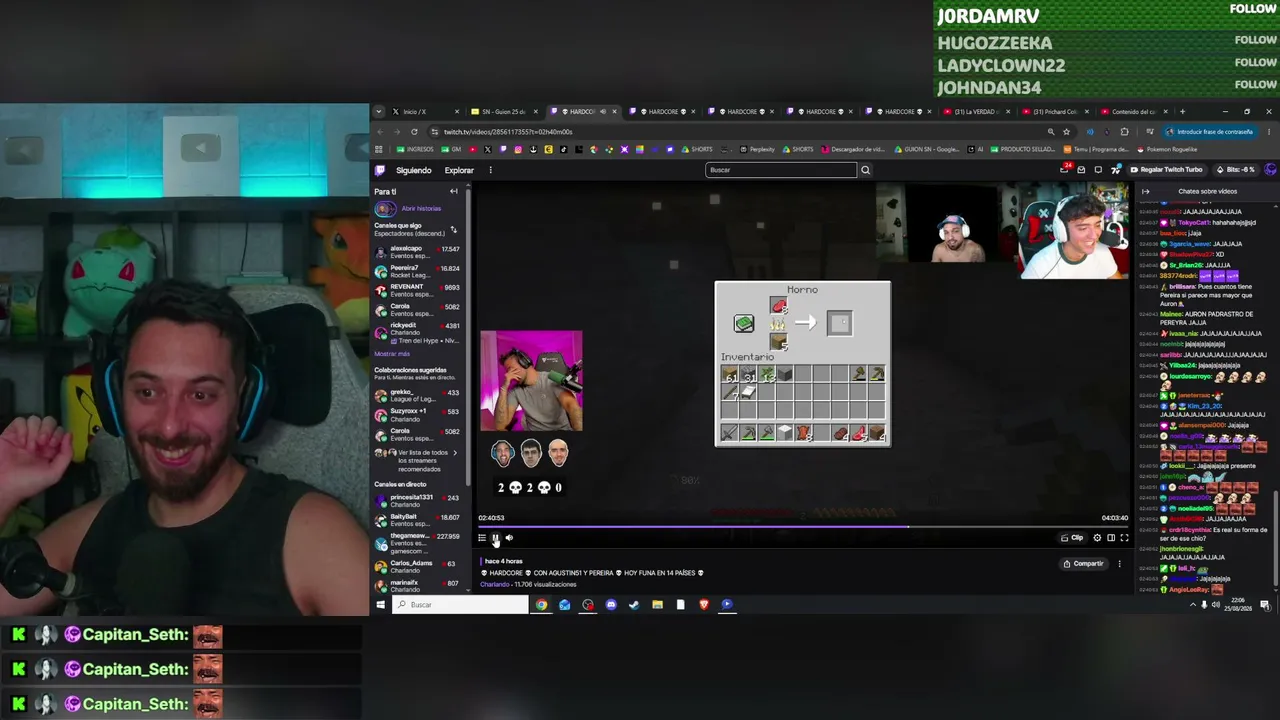
Task: Mute the video player volume
Action: point(509,538)
